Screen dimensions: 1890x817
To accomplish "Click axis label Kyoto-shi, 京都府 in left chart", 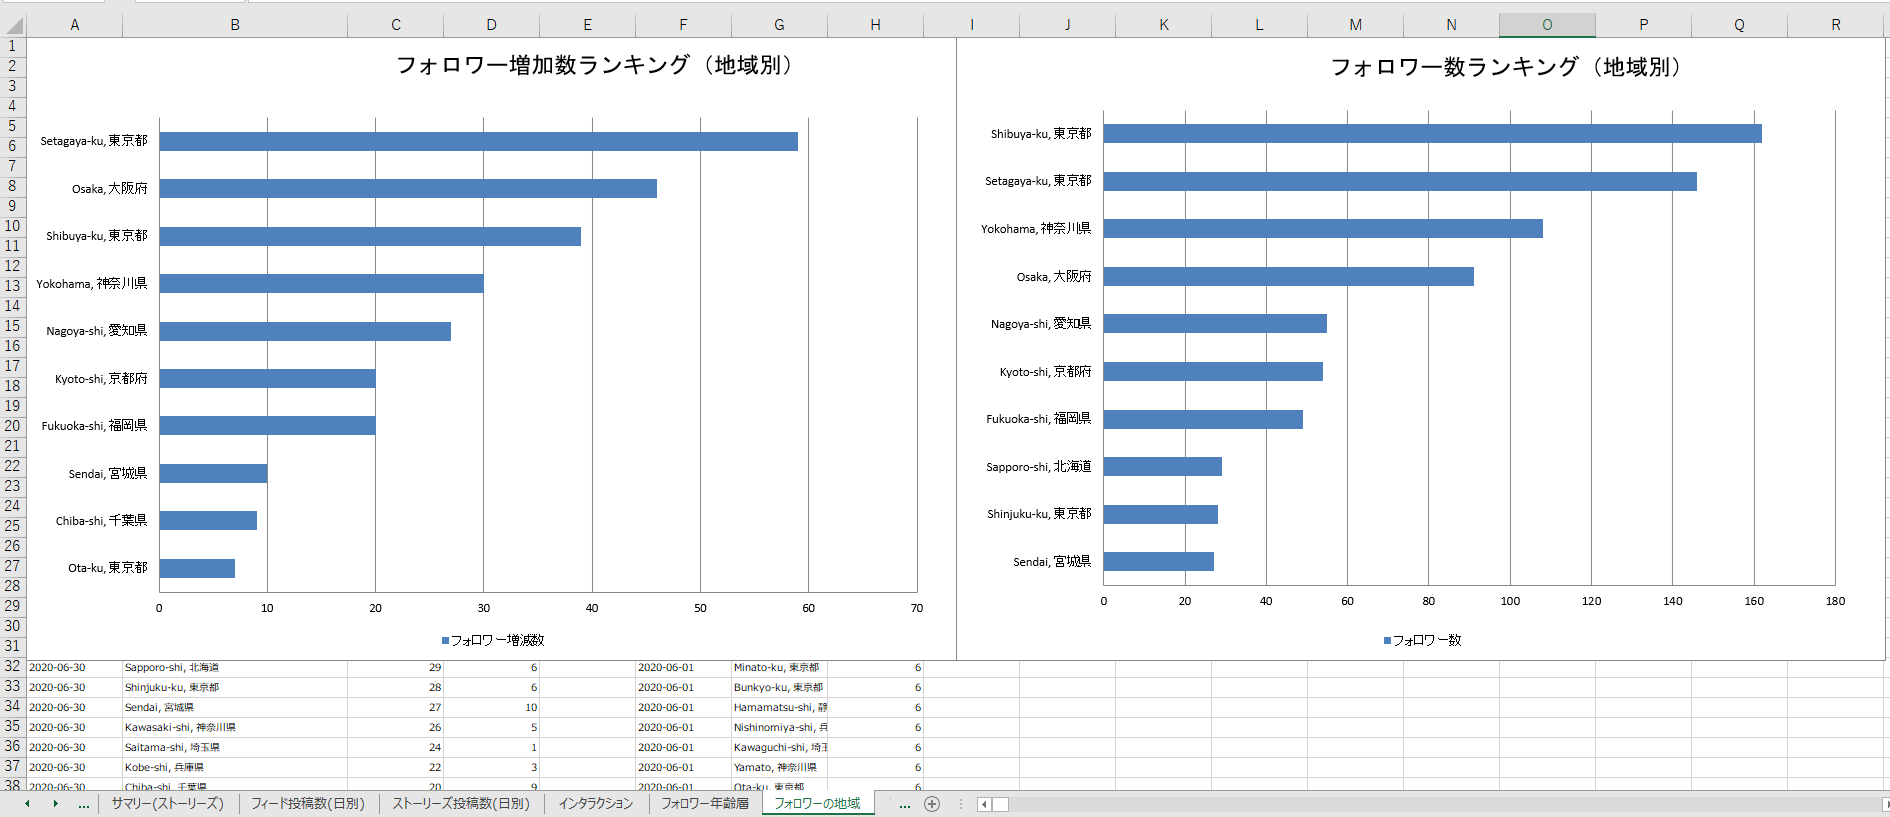I will click(101, 378).
